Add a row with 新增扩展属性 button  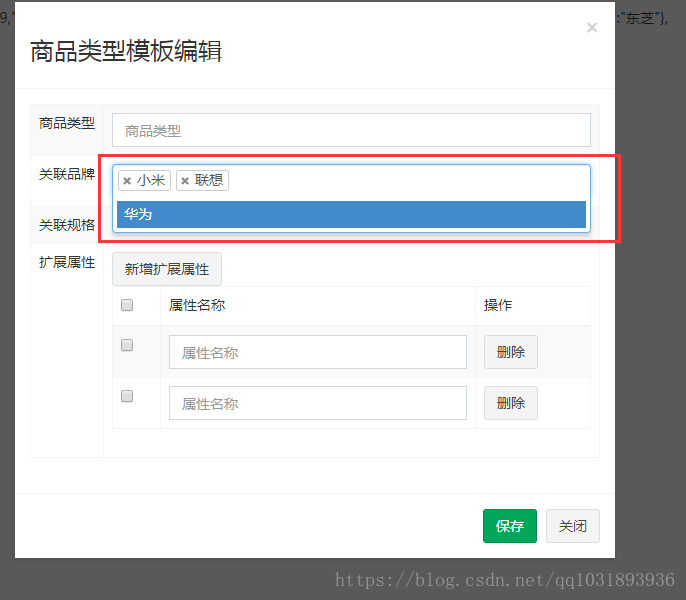coord(167,269)
